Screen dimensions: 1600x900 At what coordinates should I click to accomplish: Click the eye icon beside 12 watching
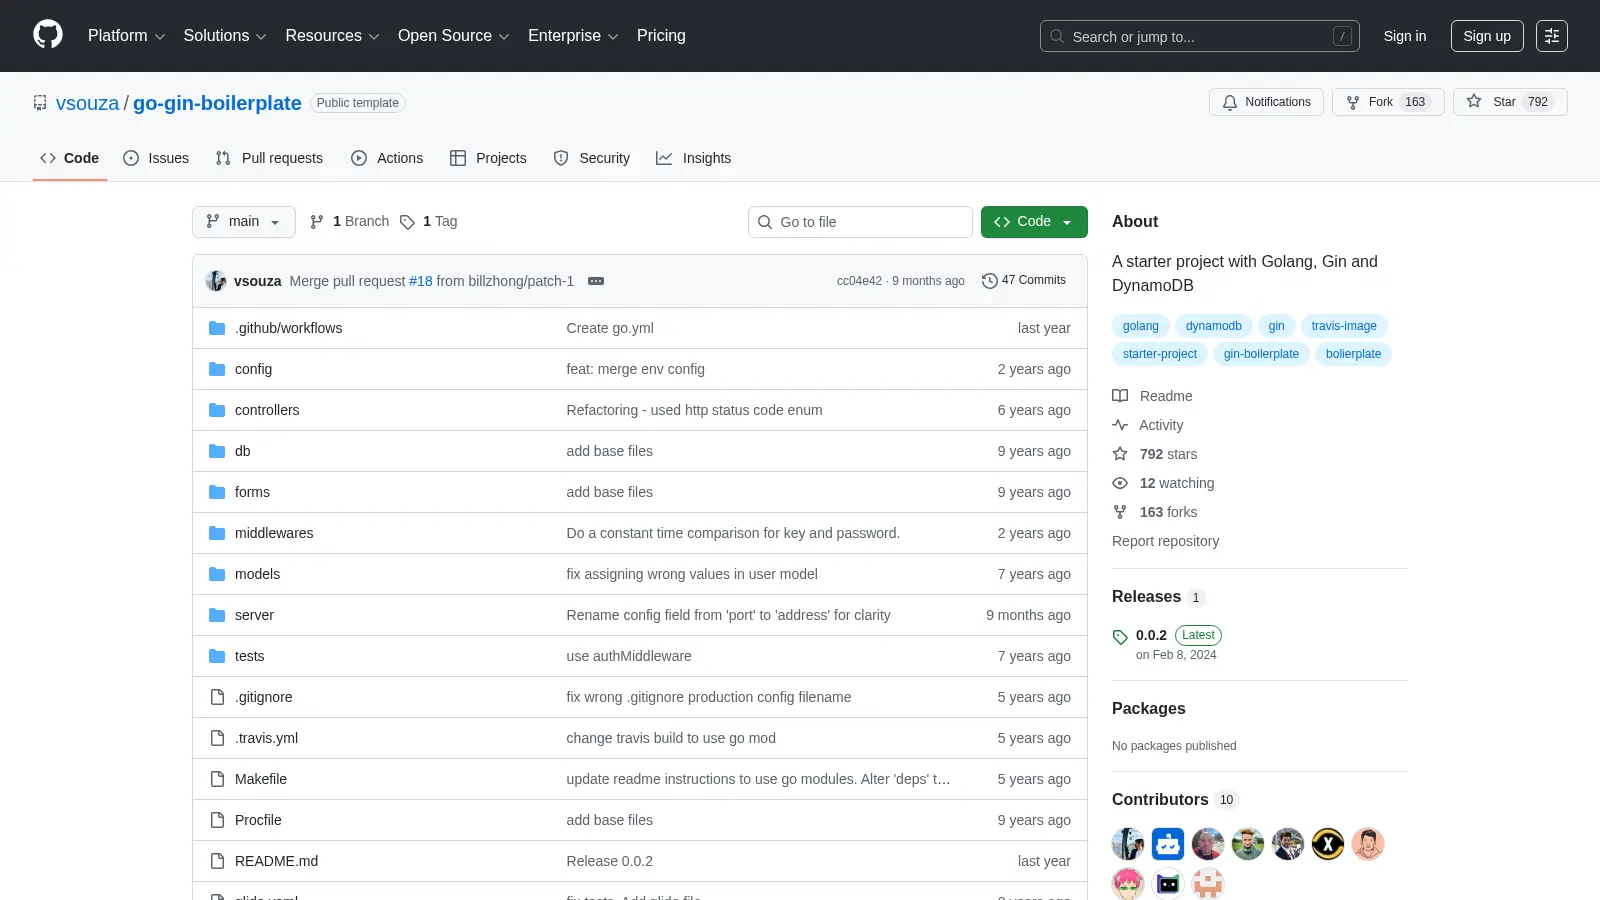pos(1120,483)
